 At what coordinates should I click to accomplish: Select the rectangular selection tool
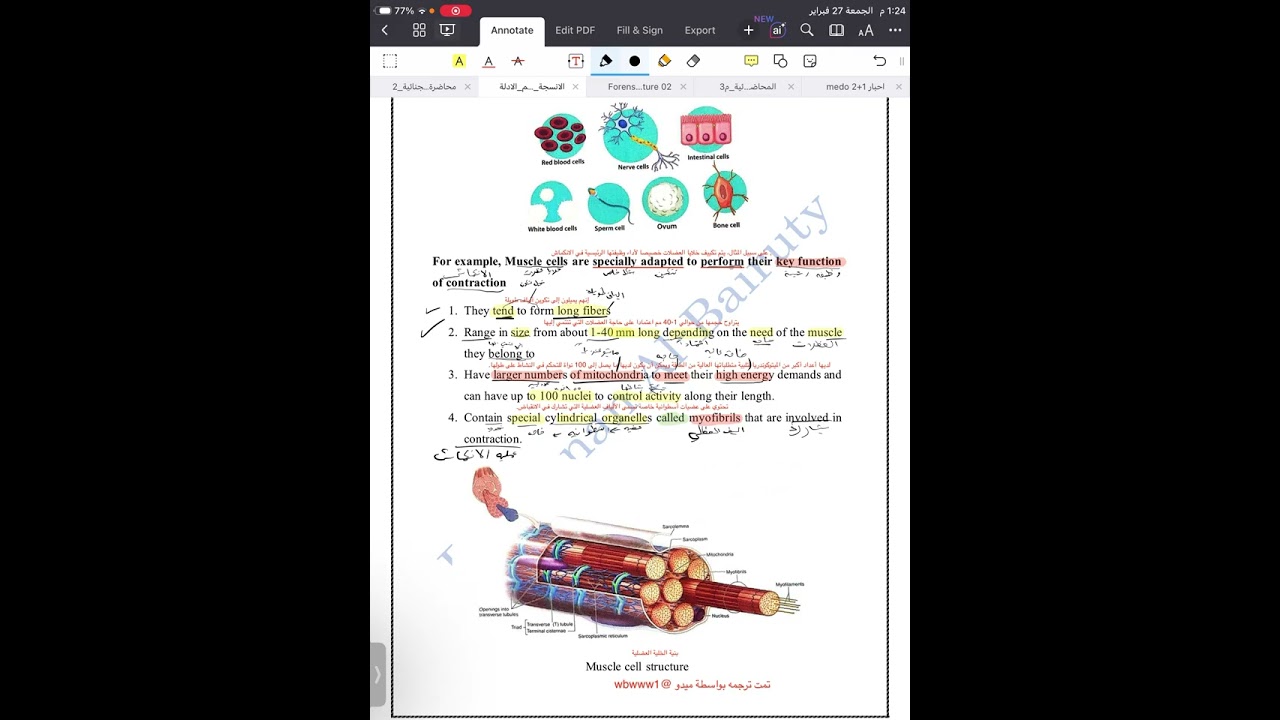(390, 61)
